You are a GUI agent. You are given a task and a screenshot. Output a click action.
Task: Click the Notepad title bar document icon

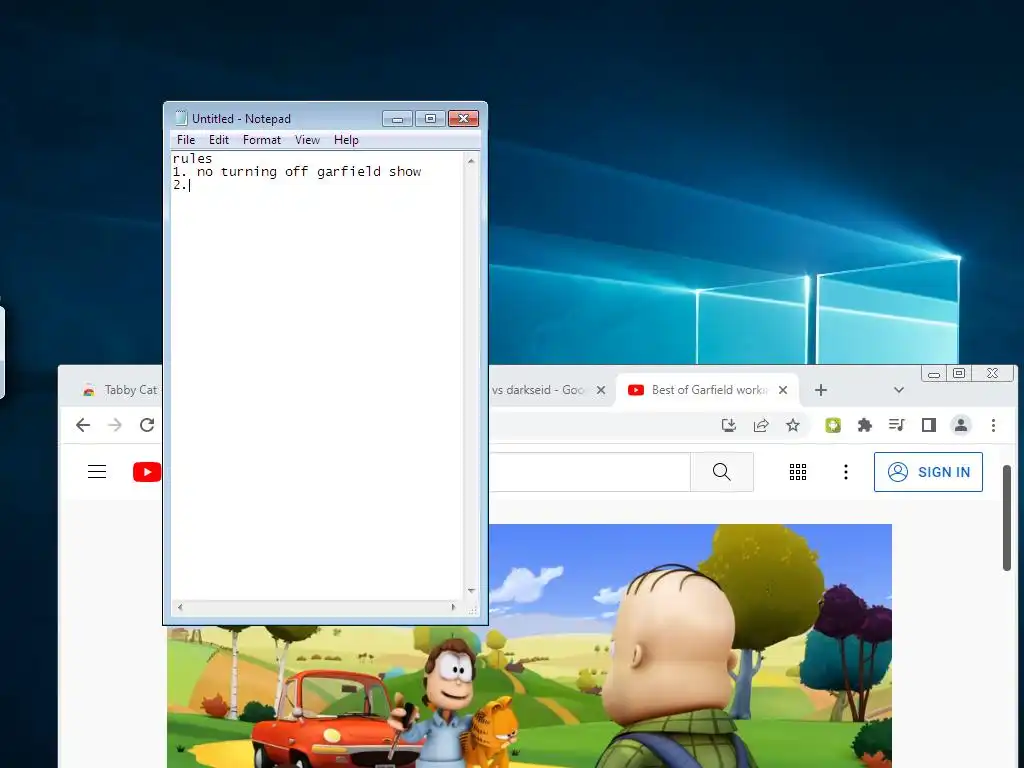pyautogui.click(x=181, y=118)
